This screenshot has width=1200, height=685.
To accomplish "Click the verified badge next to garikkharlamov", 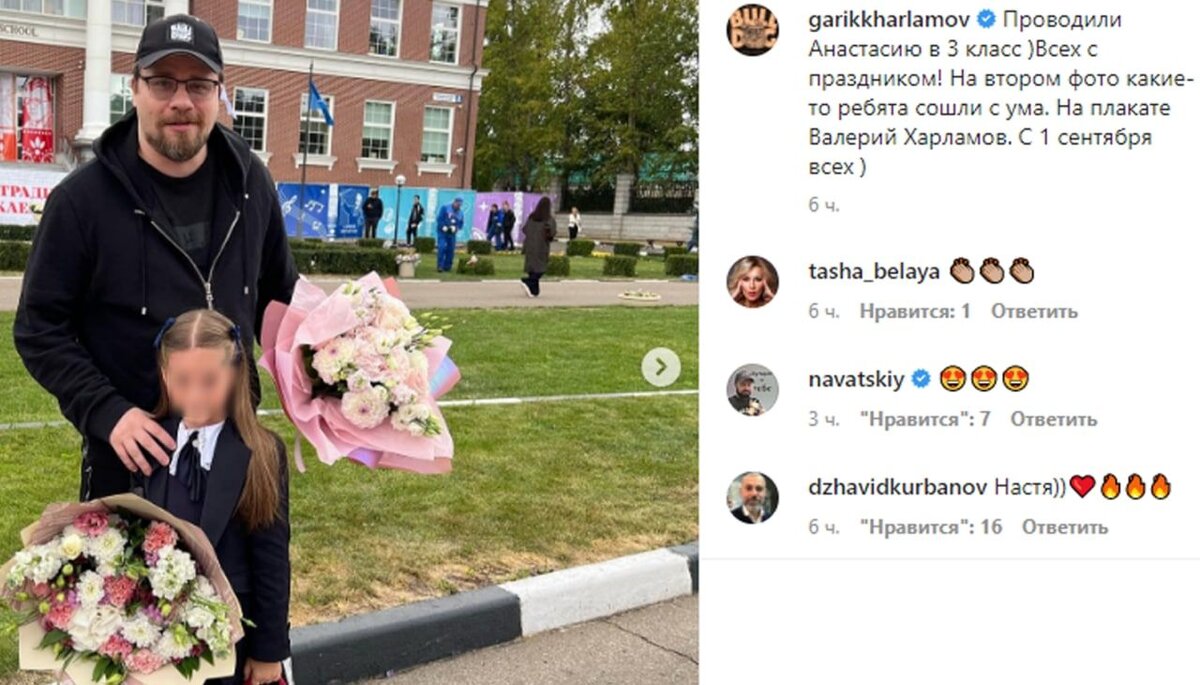I will [x=986, y=19].
